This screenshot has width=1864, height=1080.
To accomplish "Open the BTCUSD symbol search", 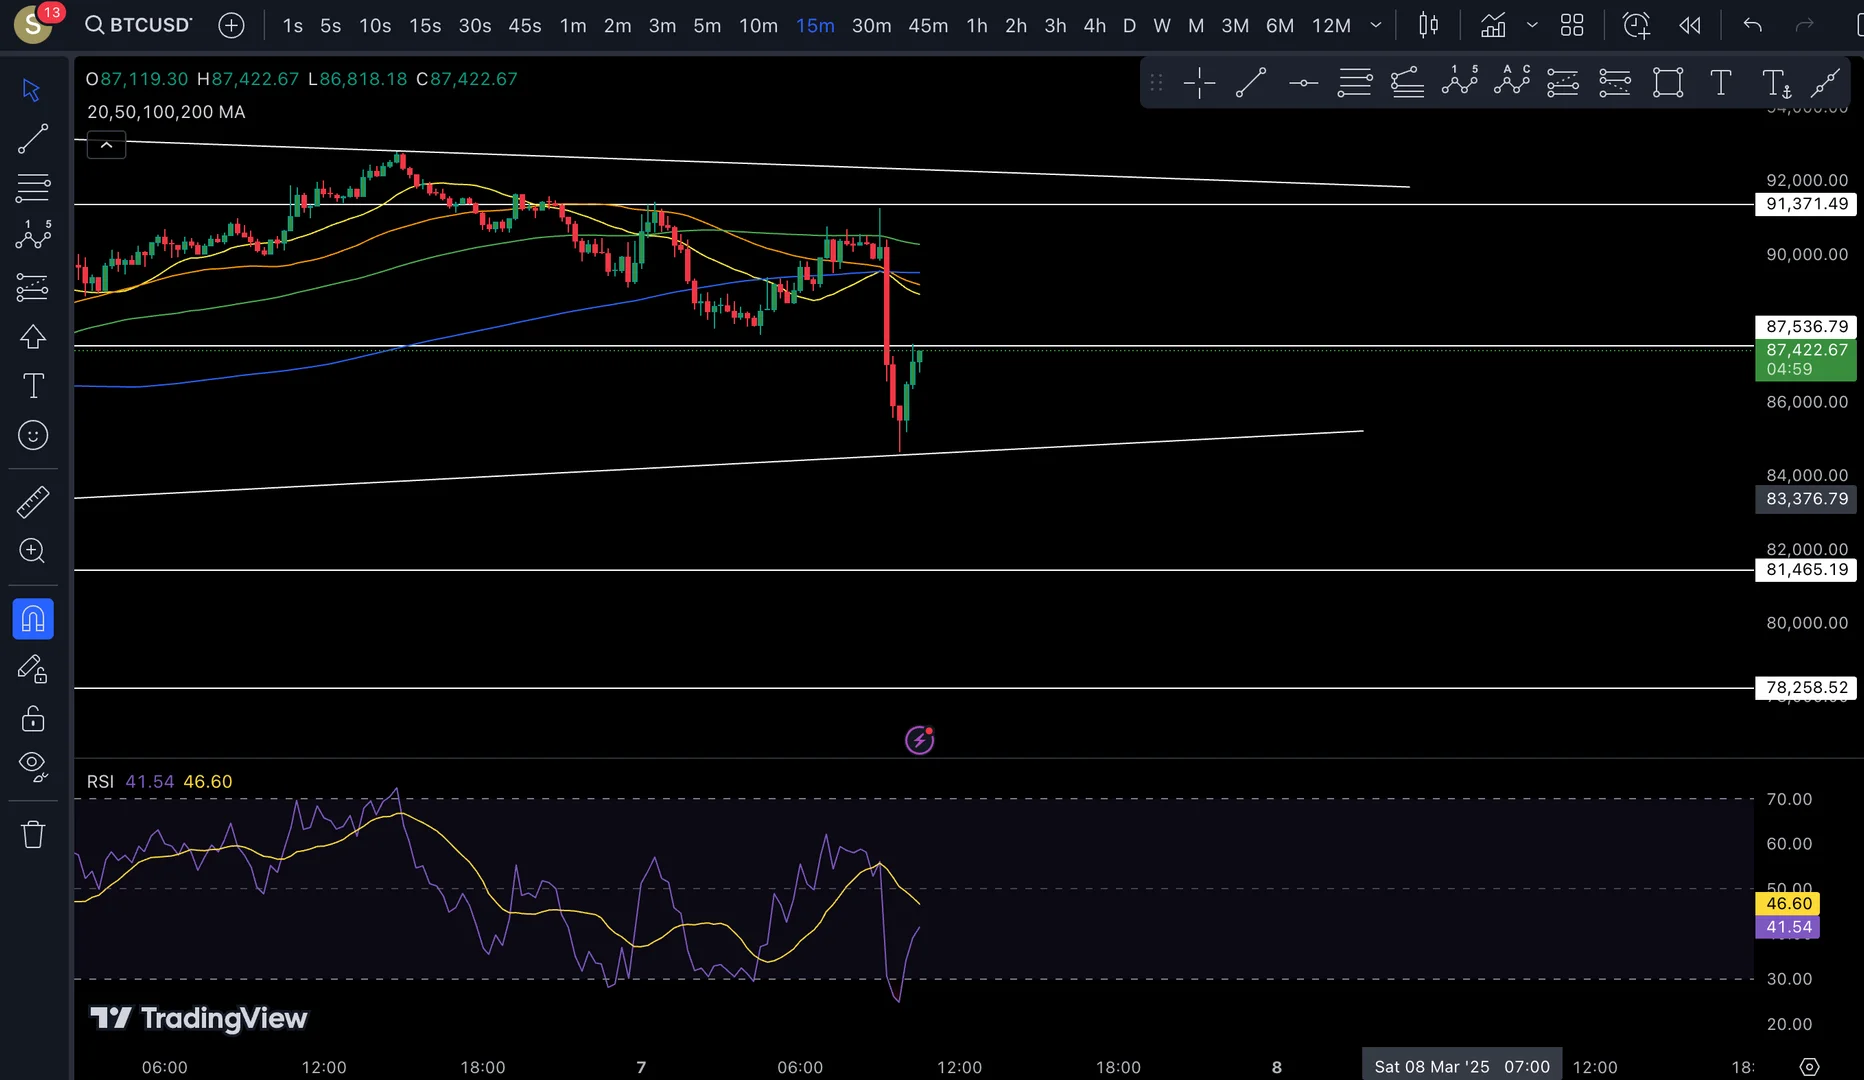I will point(139,25).
